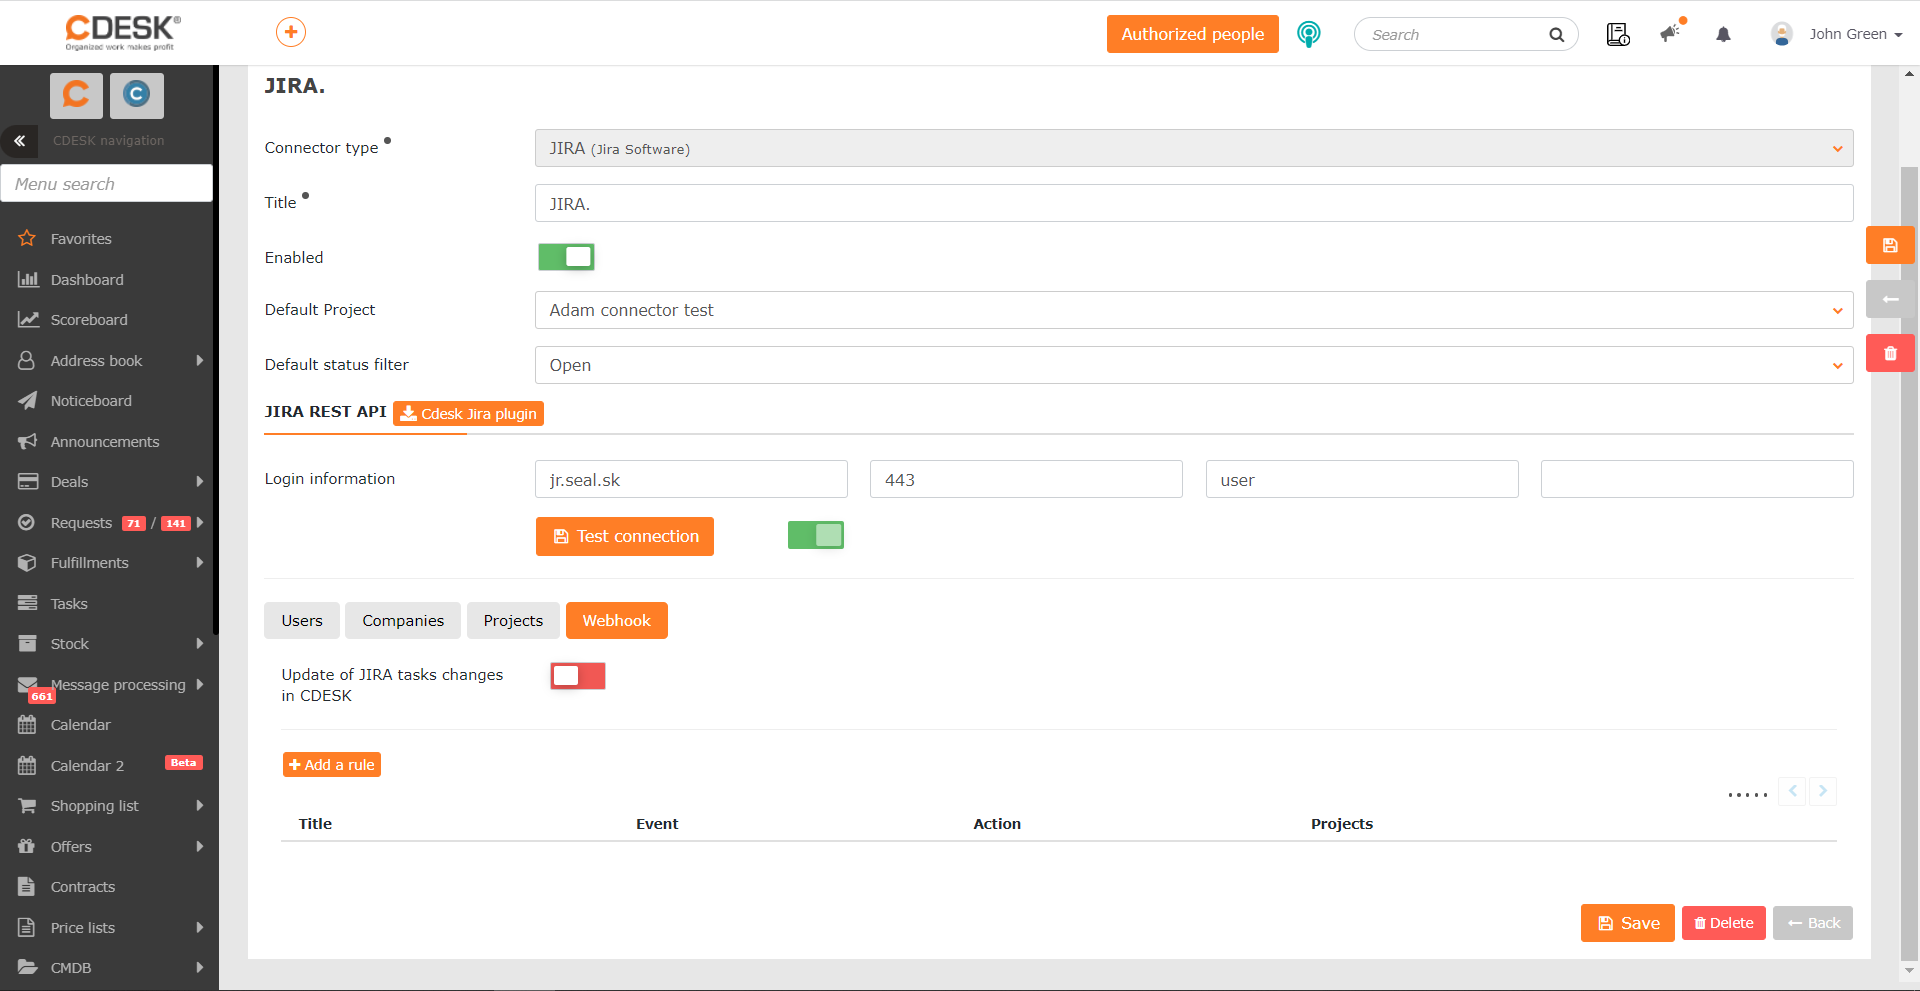Collapse the sidebar with double-chevron icon
This screenshot has width=1920, height=991.
[x=19, y=141]
